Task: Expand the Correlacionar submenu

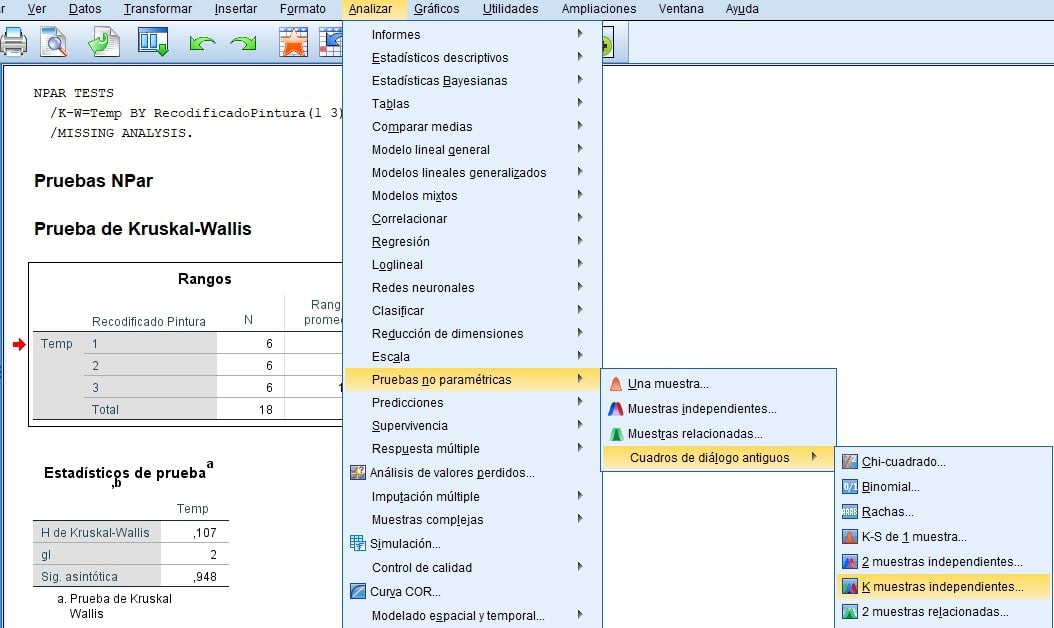Action: coord(472,219)
